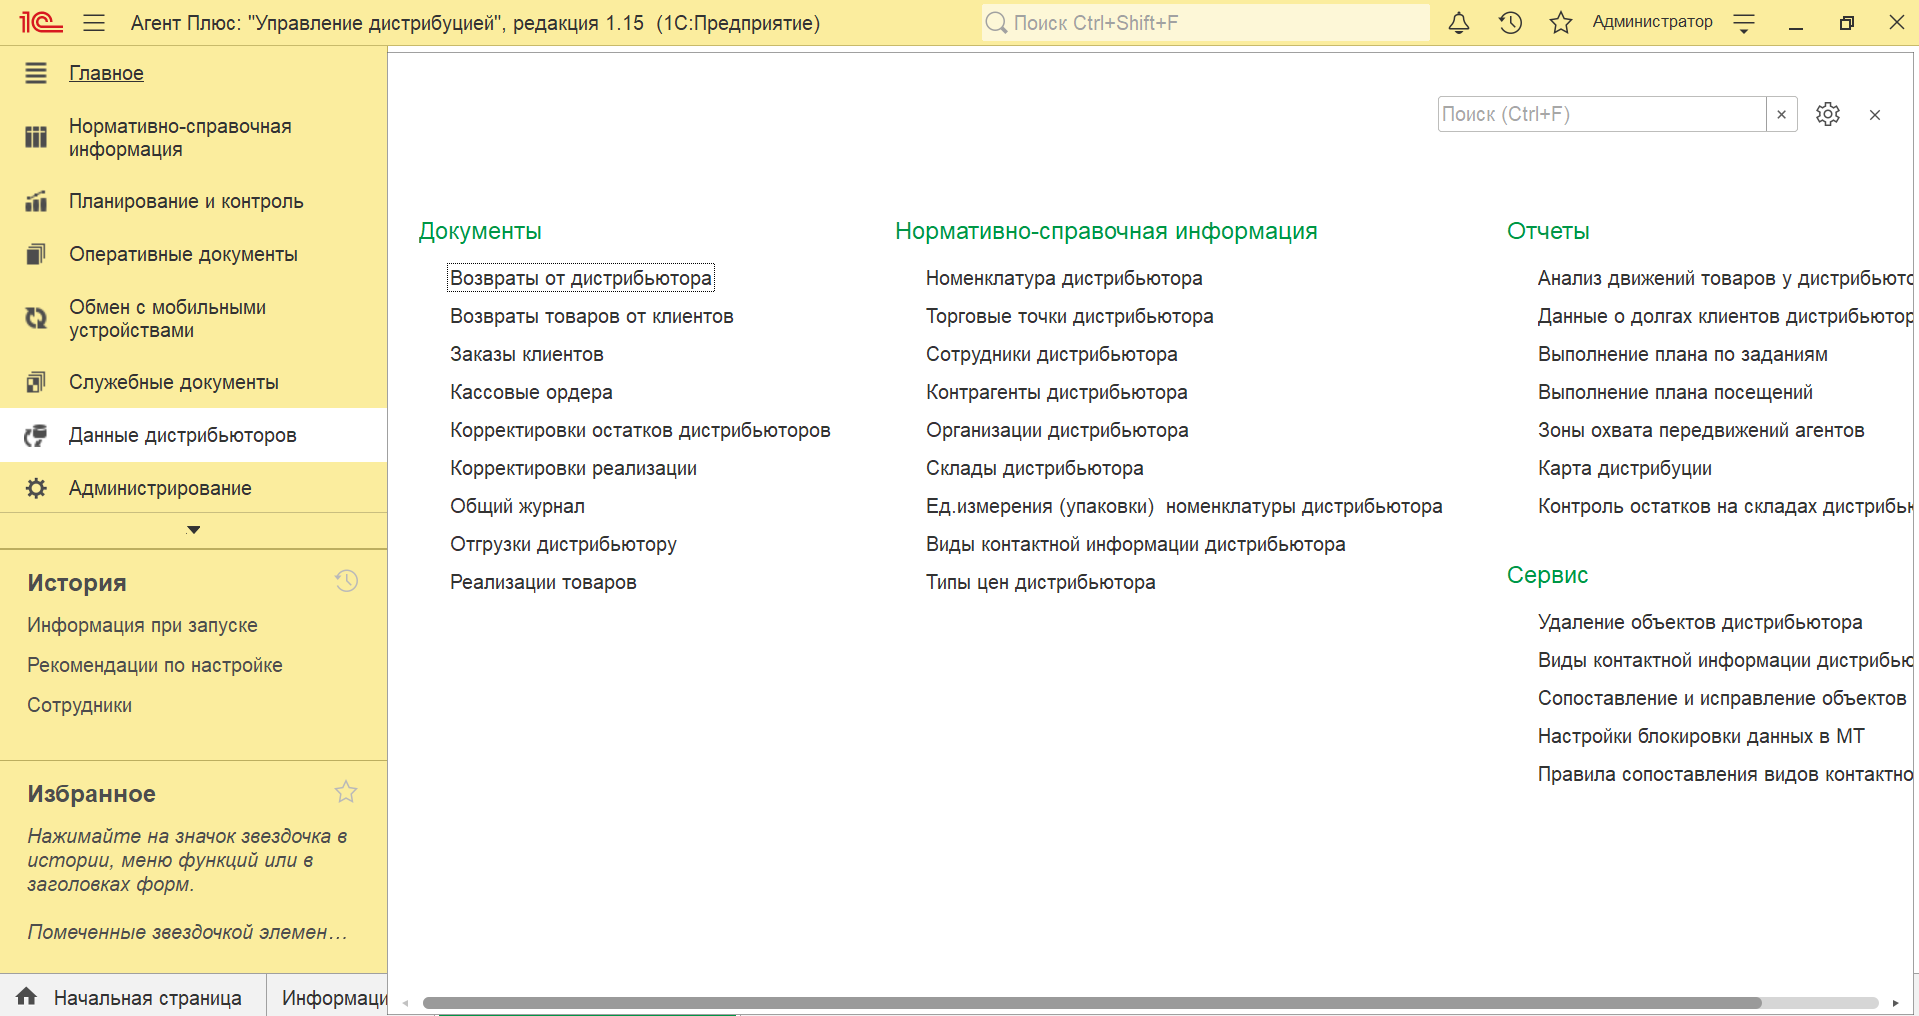
Task: Open the Администрирование section
Action: (x=160, y=488)
